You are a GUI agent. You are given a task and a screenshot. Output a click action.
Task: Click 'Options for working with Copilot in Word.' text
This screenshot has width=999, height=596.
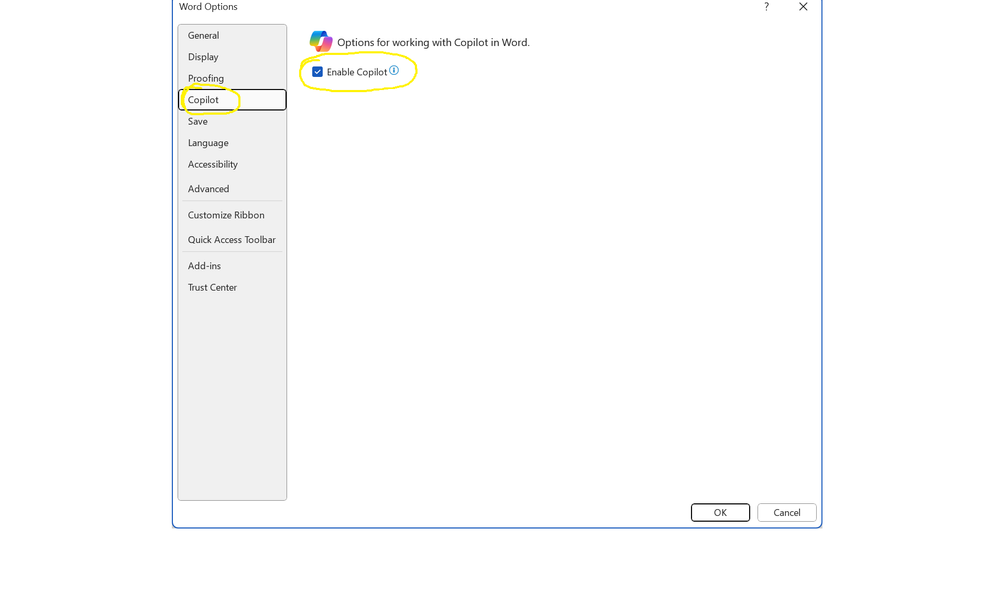click(433, 43)
